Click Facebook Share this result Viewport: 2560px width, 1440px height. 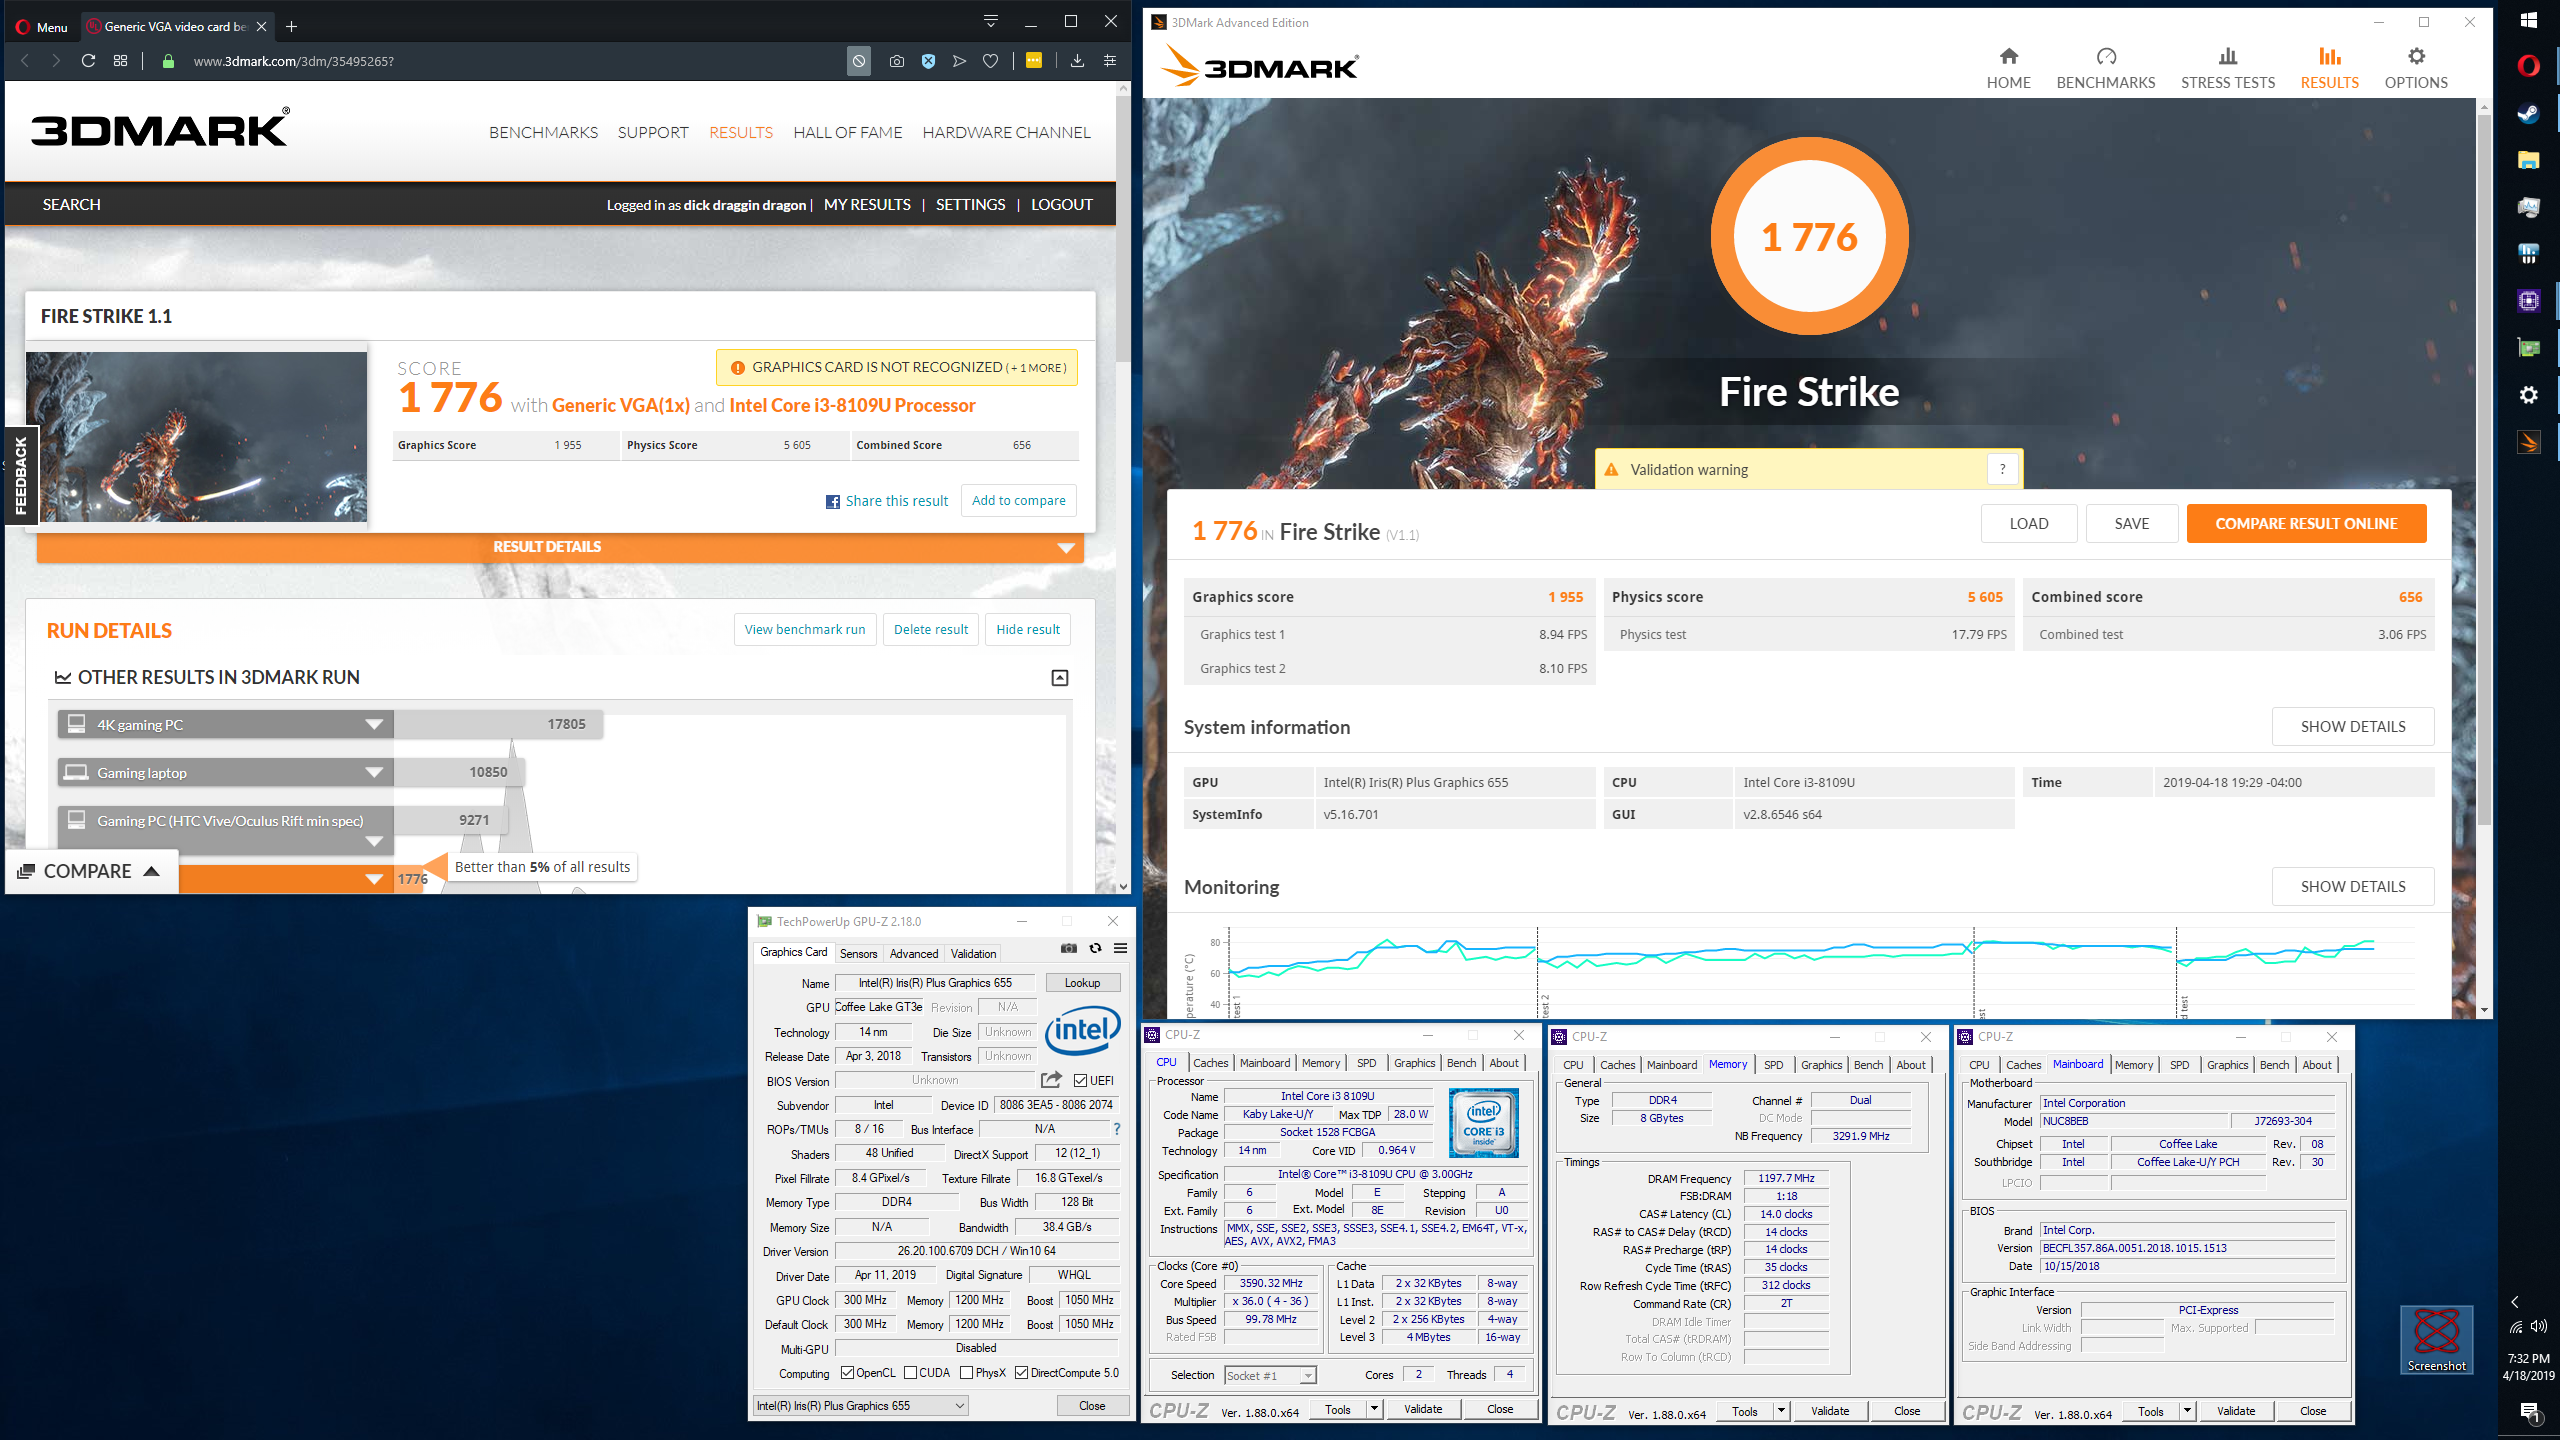point(886,501)
